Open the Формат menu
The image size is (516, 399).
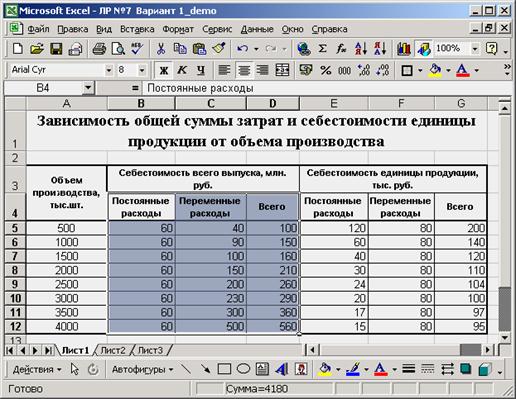178,29
